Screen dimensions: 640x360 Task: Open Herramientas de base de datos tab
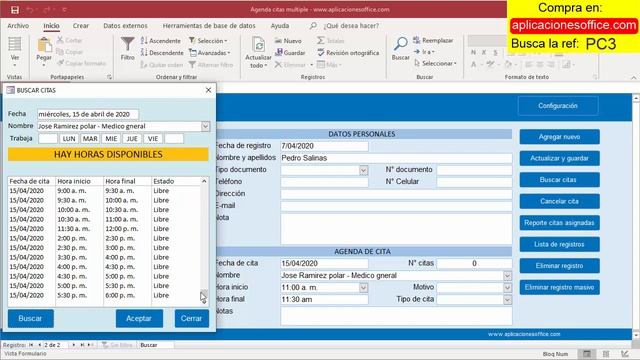(209, 26)
